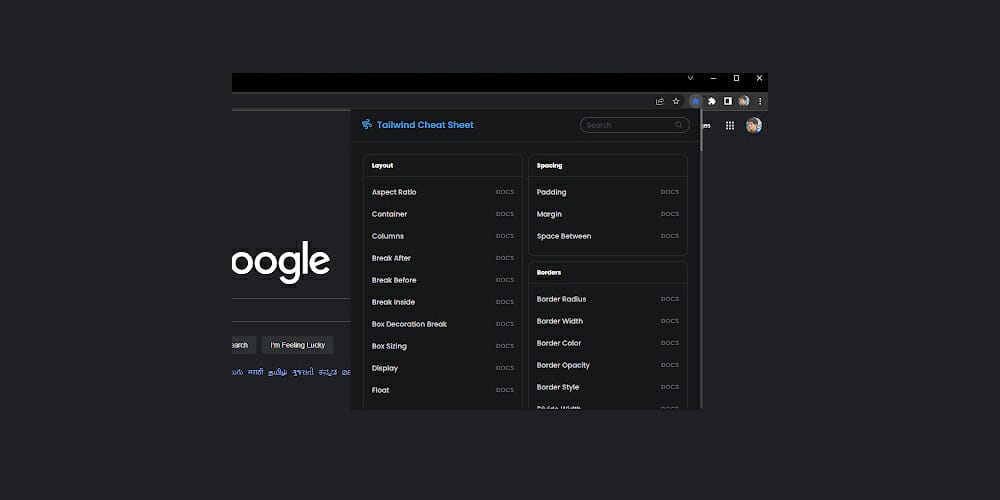Viewport: 1000px width, 500px height.
Task: Expand the Break Before row
Action: coord(443,280)
